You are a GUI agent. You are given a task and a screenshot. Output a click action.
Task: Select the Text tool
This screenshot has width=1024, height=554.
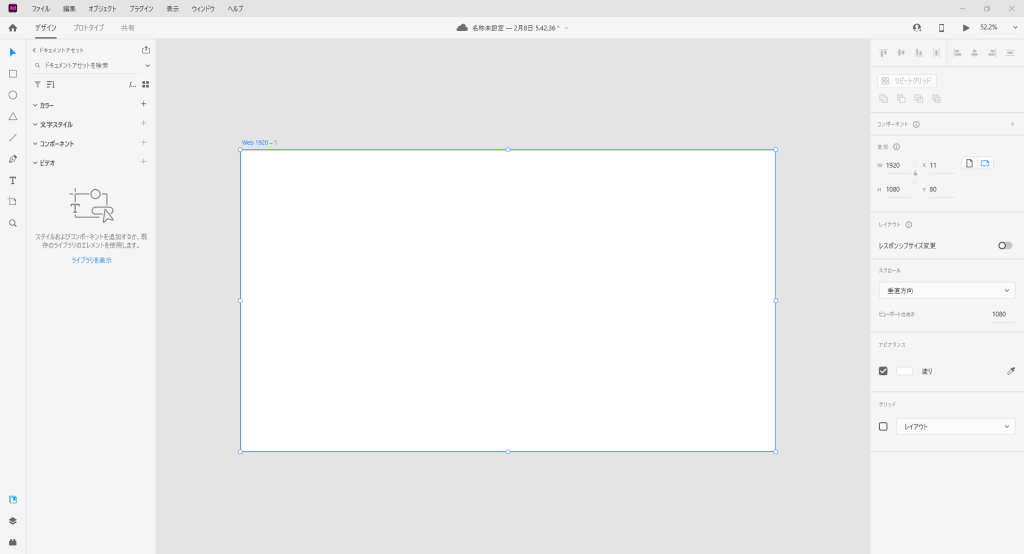pos(13,181)
